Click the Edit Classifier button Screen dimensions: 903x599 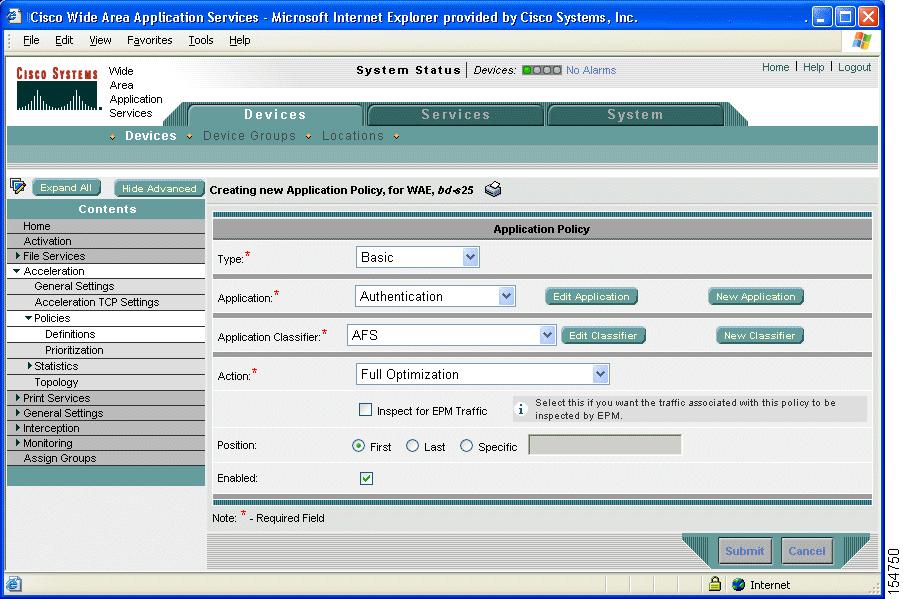[x=603, y=335]
